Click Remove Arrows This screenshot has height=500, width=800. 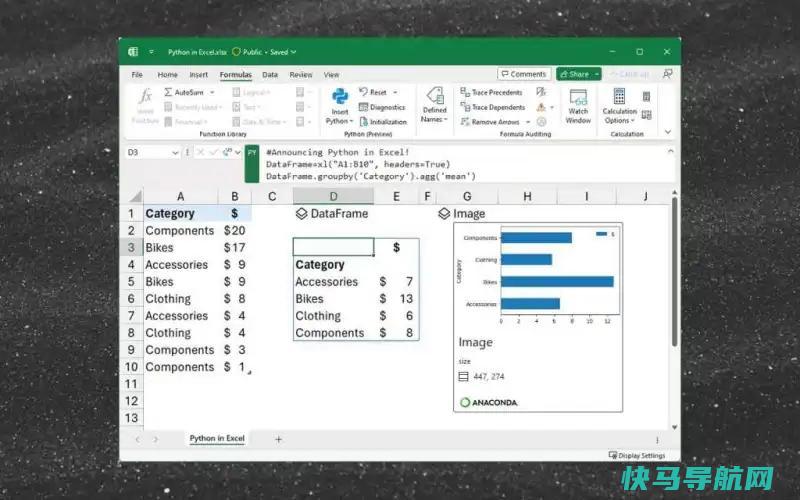click(x=490, y=122)
